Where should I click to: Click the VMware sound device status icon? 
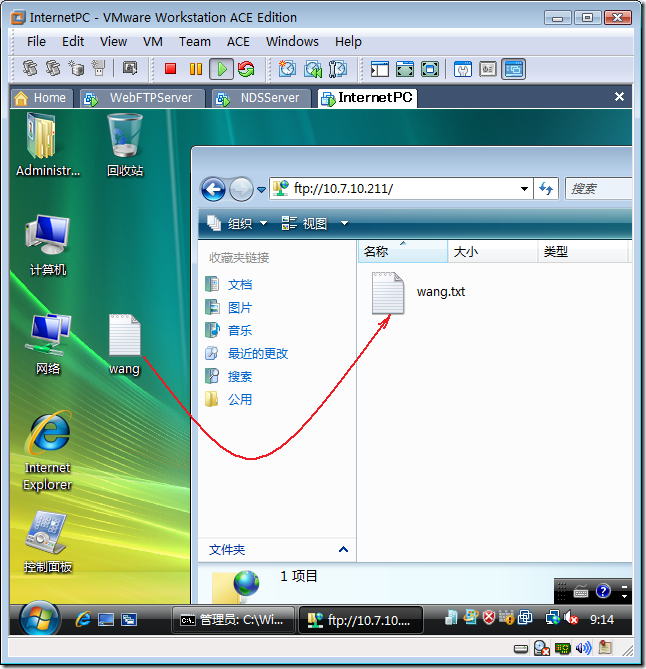point(583,649)
